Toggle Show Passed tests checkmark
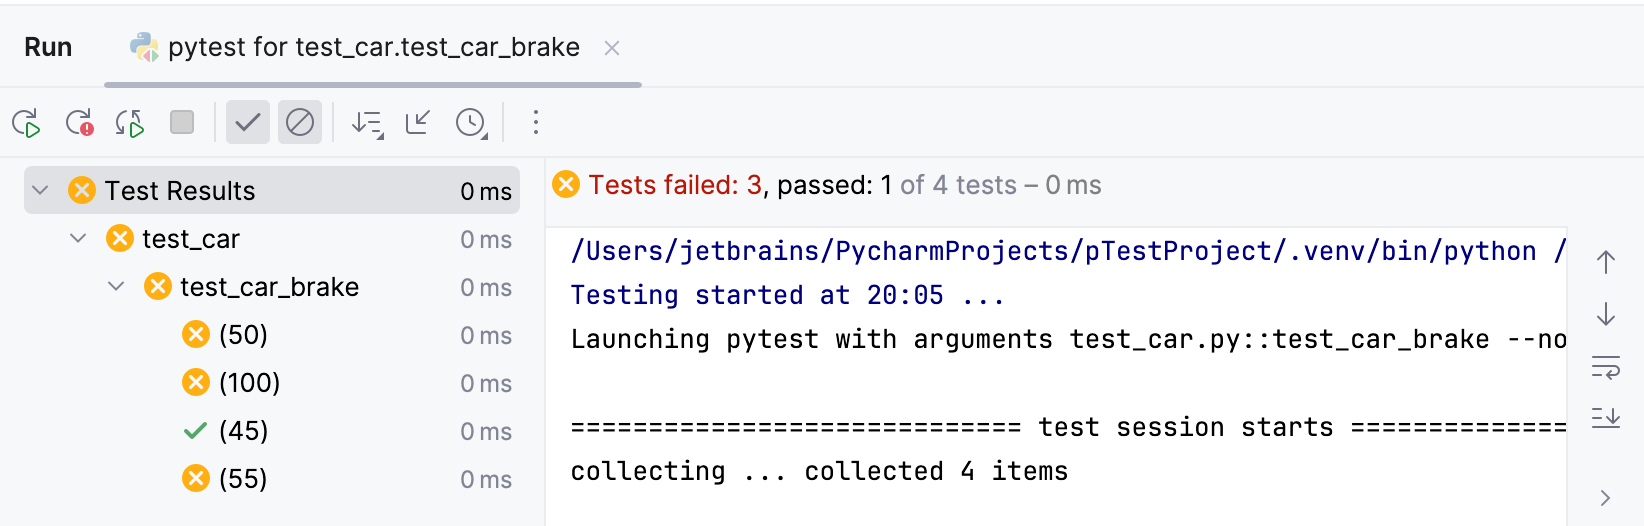1644x526 pixels. pyautogui.click(x=248, y=122)
